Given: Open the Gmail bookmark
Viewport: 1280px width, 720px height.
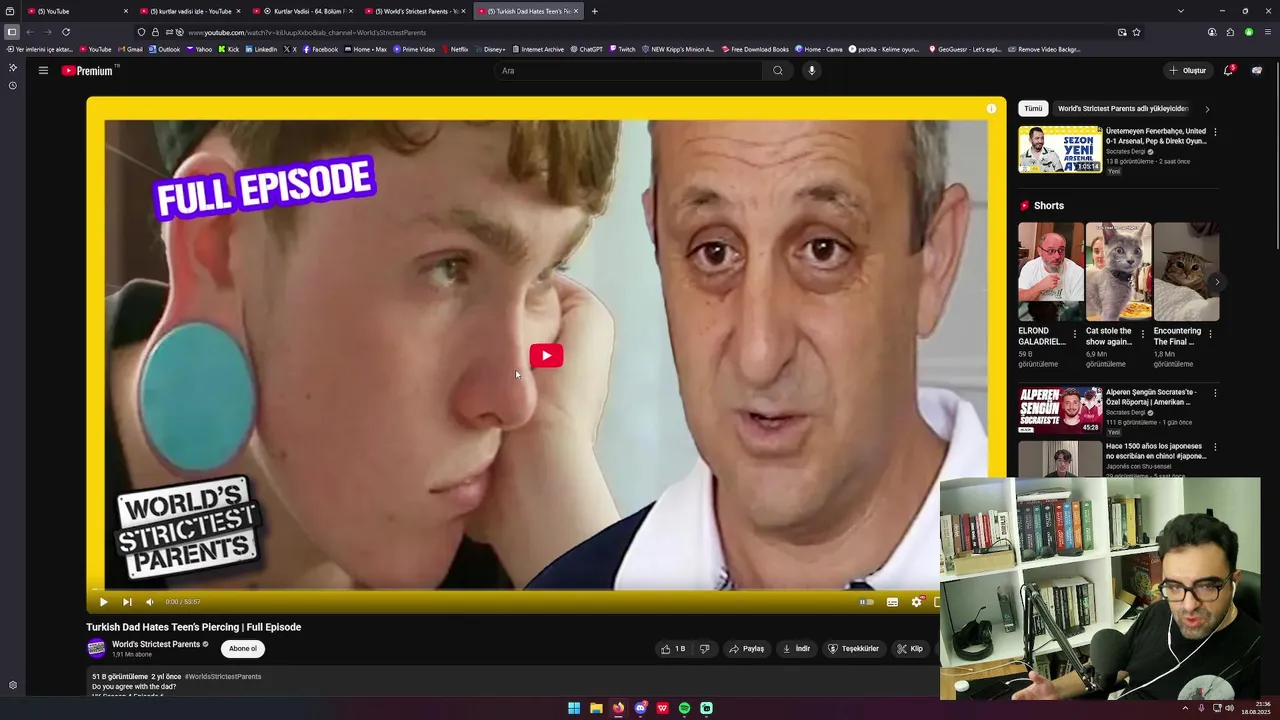Looking at the screenshot, I should [x=130, y=49].
